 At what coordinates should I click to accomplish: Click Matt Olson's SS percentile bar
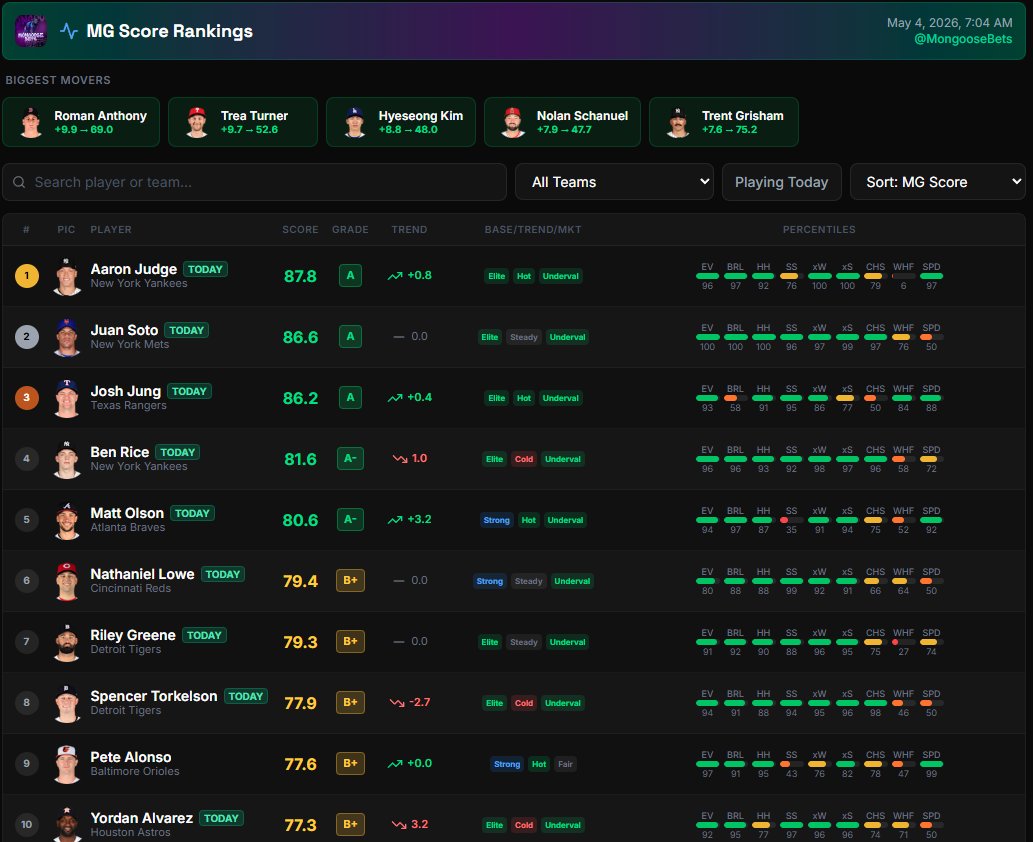click(791, 520)
